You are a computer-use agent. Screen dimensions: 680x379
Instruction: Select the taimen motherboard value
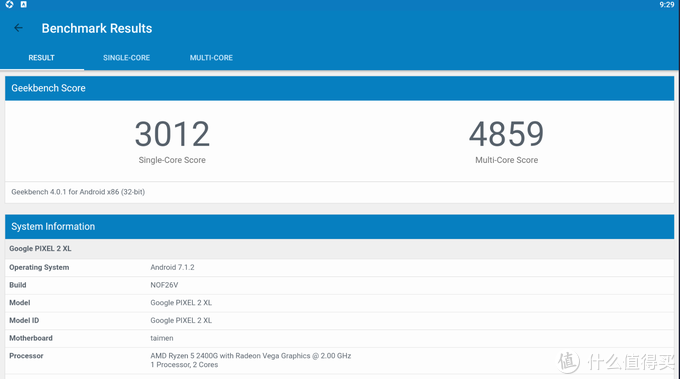[x=162, y=338]
